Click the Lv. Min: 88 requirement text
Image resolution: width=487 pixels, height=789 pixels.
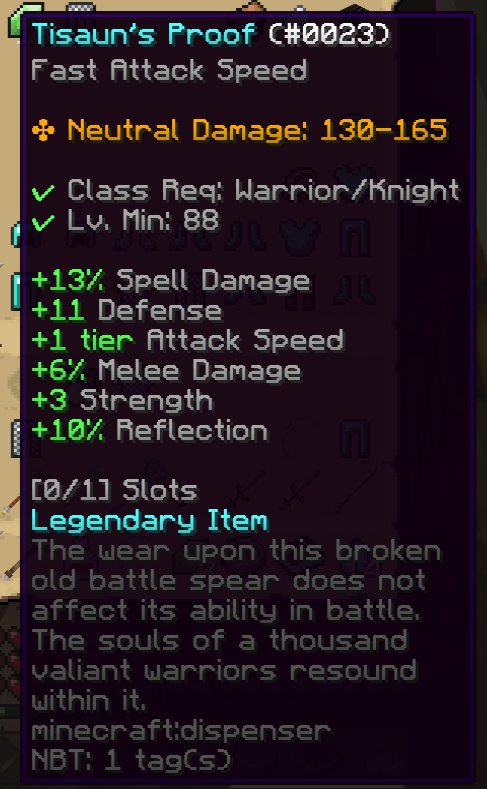[144, 221]
